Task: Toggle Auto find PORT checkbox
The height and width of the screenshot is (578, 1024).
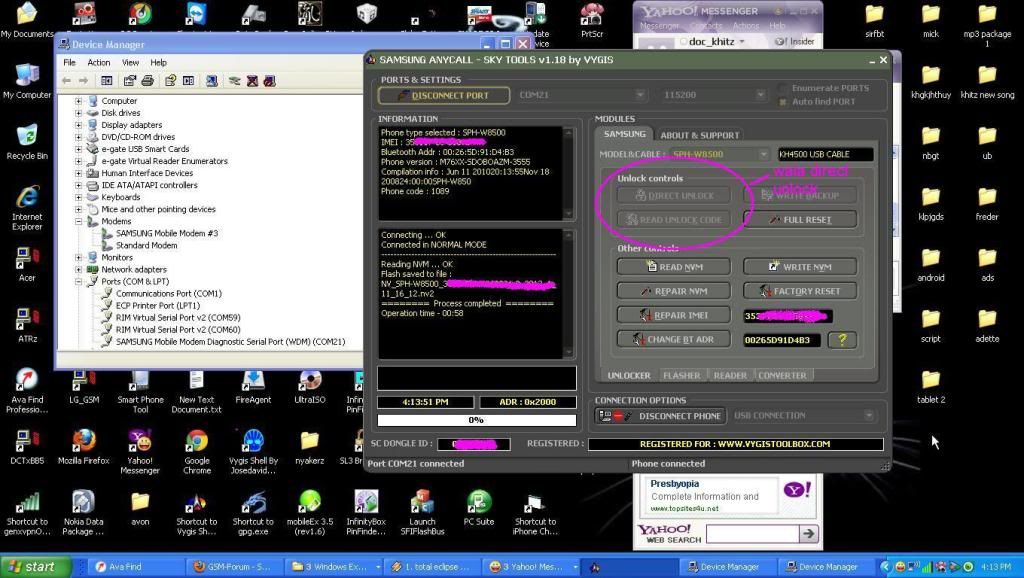Action: point(783,102)
